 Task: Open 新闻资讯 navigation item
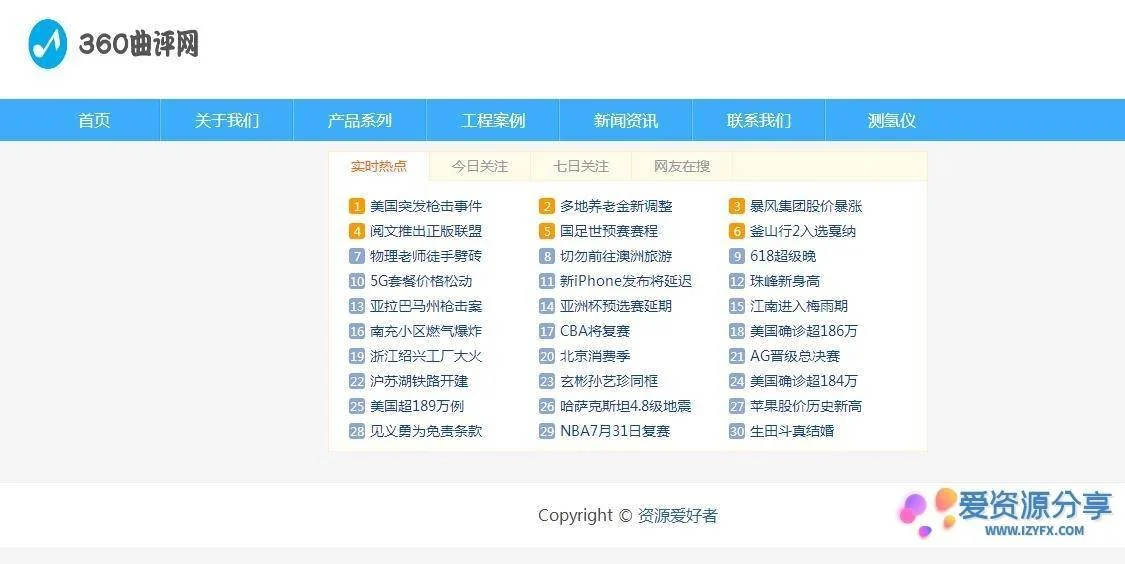tap(626, 121)
